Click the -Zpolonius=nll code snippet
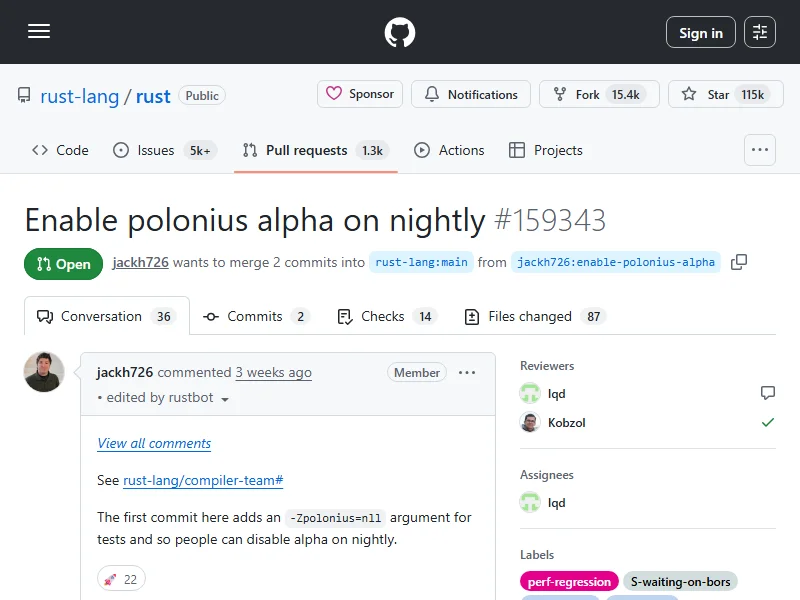This screenshot has width=800, height=600. point(335,518)
